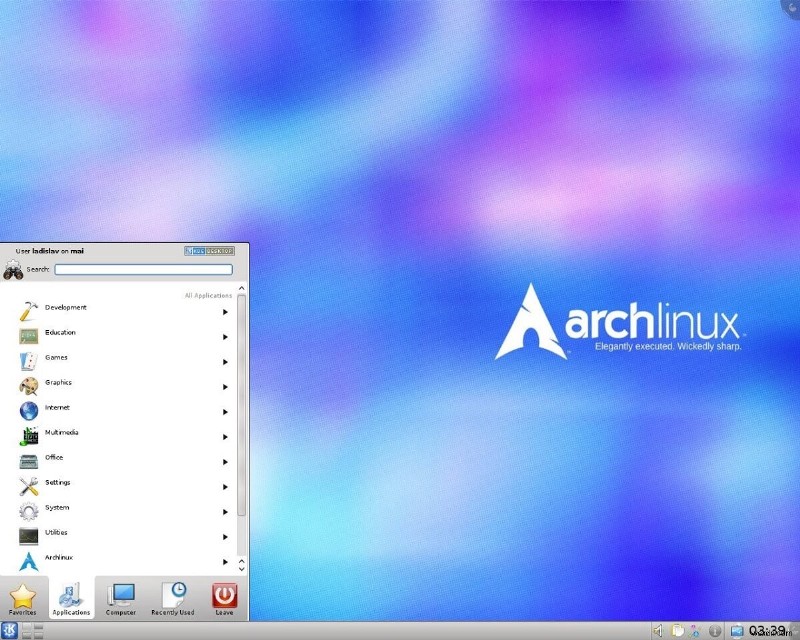Click inside the Search field
Screen dimensions: 800x640
coord(143,269)
